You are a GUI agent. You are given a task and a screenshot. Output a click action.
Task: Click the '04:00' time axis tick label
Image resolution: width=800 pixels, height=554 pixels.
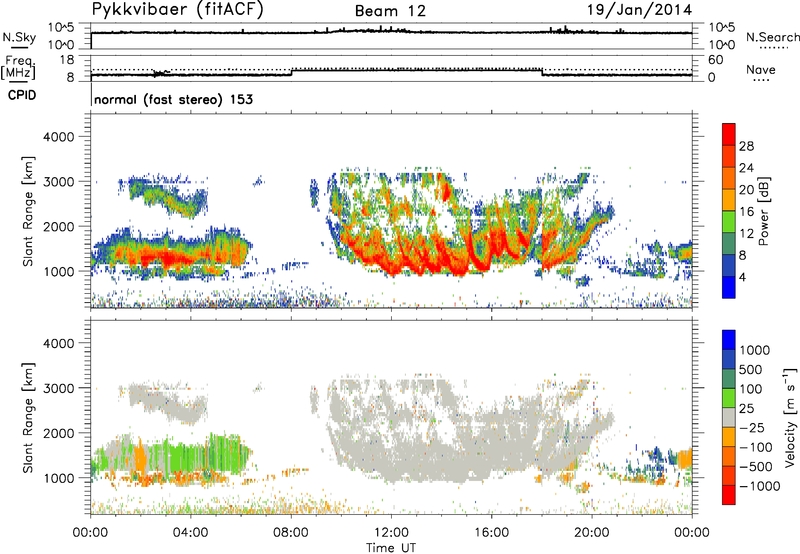click(x=191, y=533)
